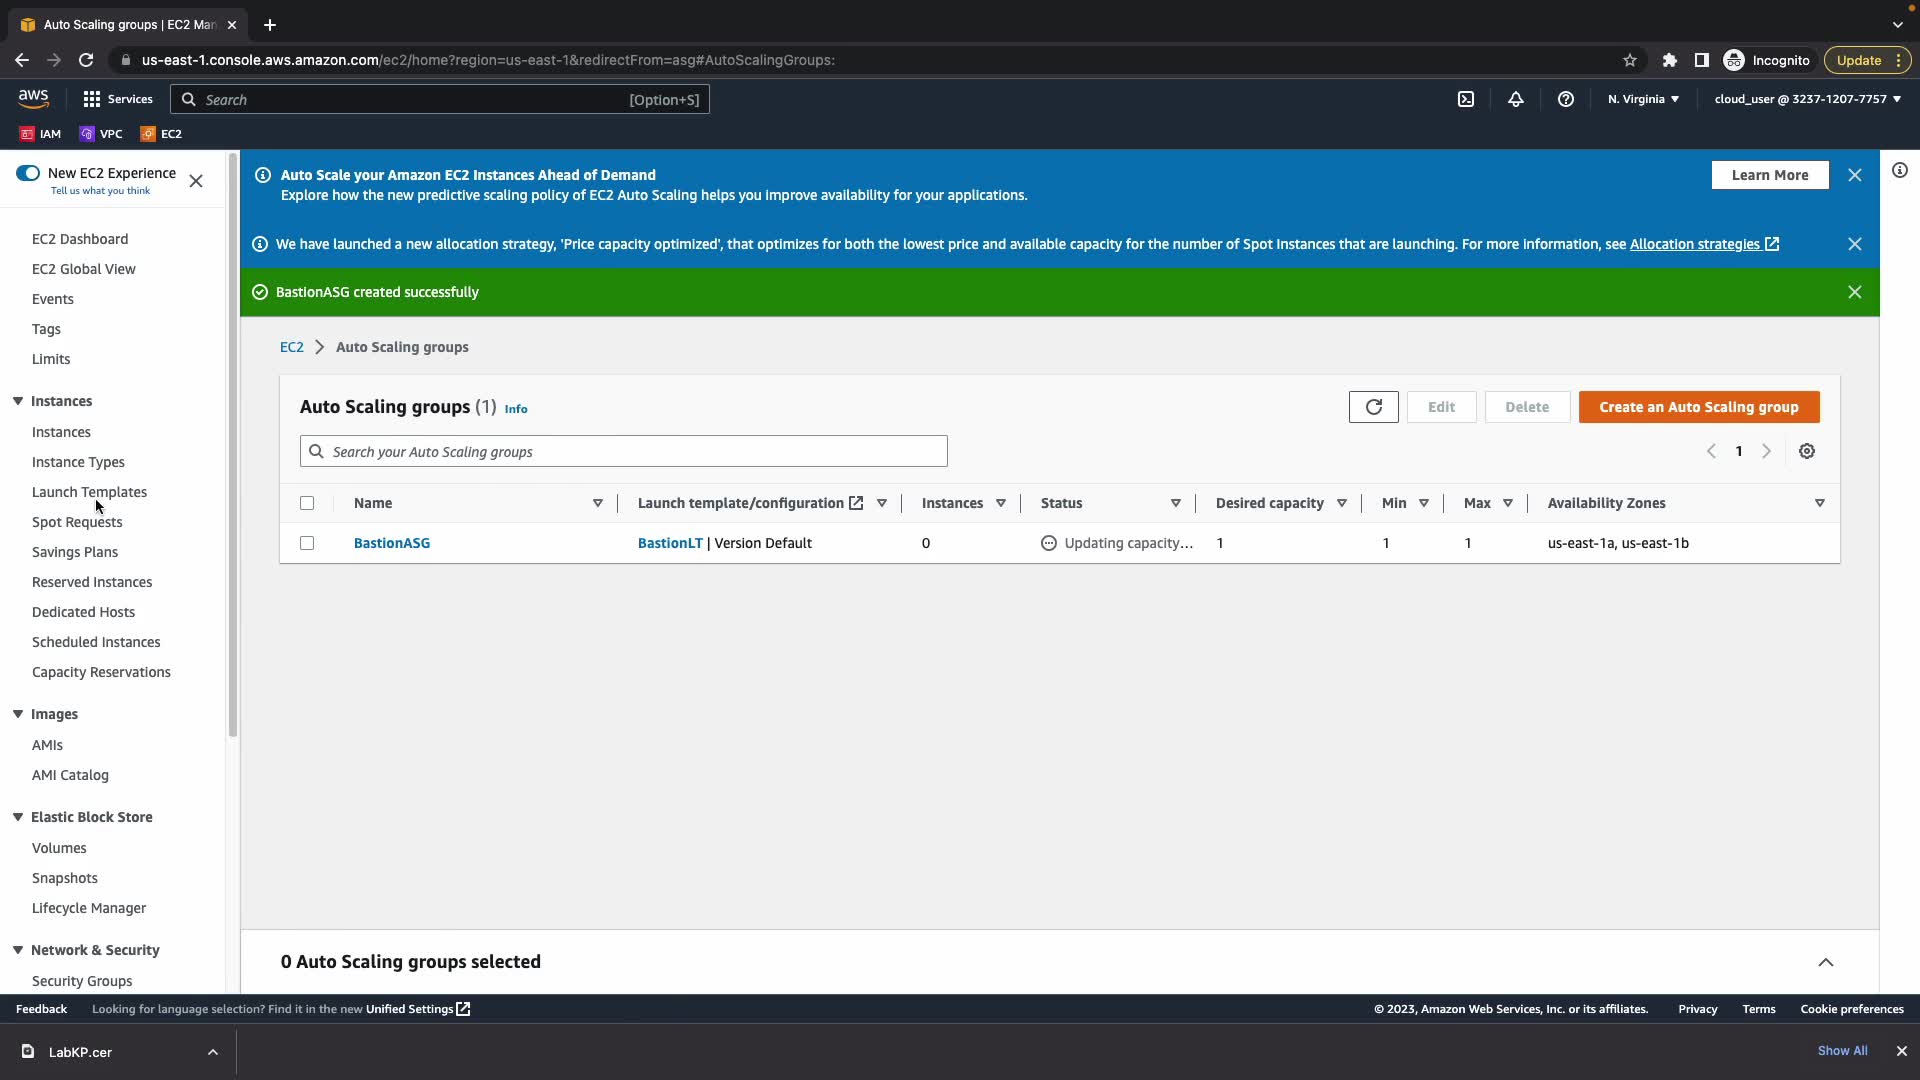
Task: Toggle the New EC2 Experience switch
Action: tap(28, 173)
